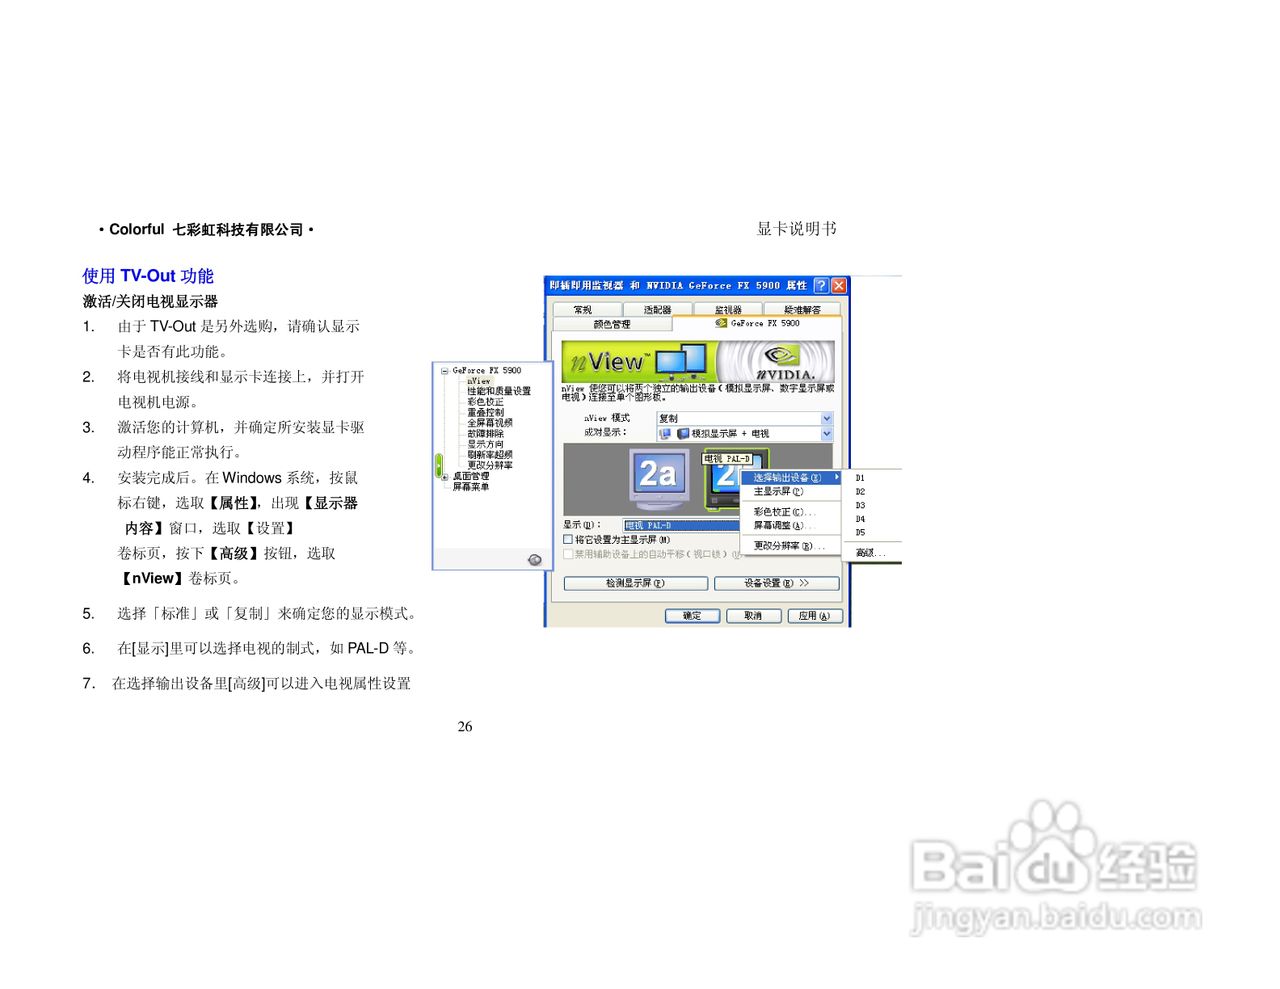Switch to the 颜色管理 tab
Viewport: 1280px width, 989px height.
[x=612, y=324]
